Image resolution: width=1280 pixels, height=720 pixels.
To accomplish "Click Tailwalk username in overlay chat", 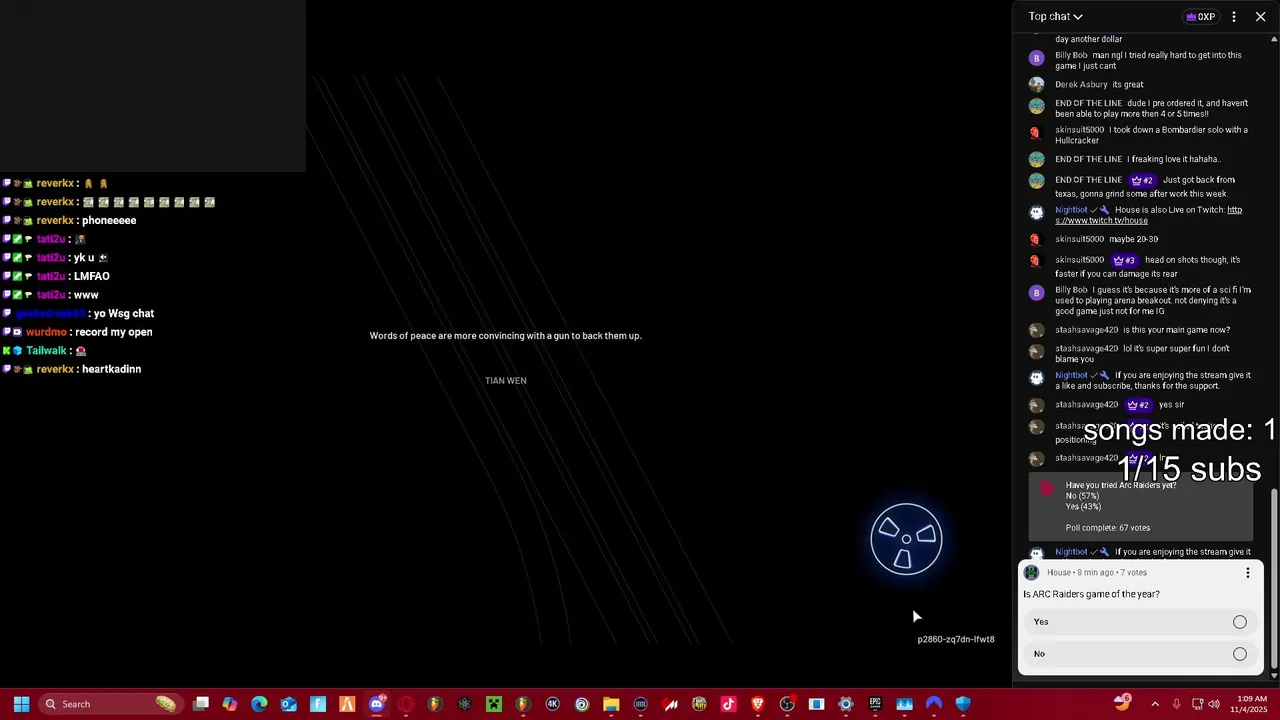I will pos(47,351).
